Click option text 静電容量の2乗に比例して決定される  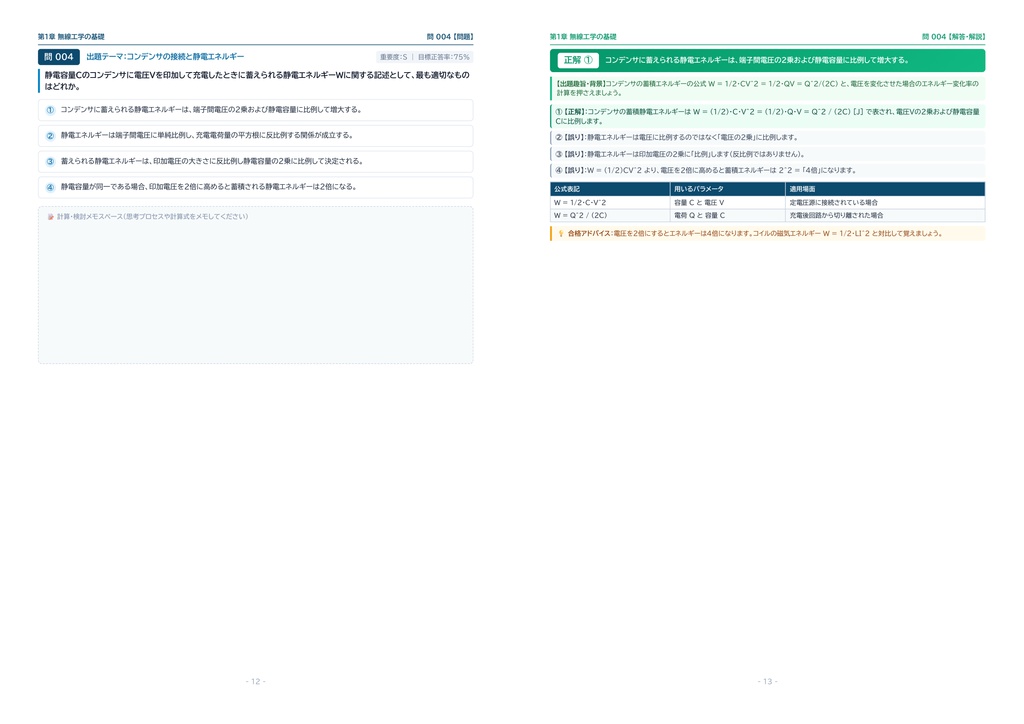pos(212,161)
